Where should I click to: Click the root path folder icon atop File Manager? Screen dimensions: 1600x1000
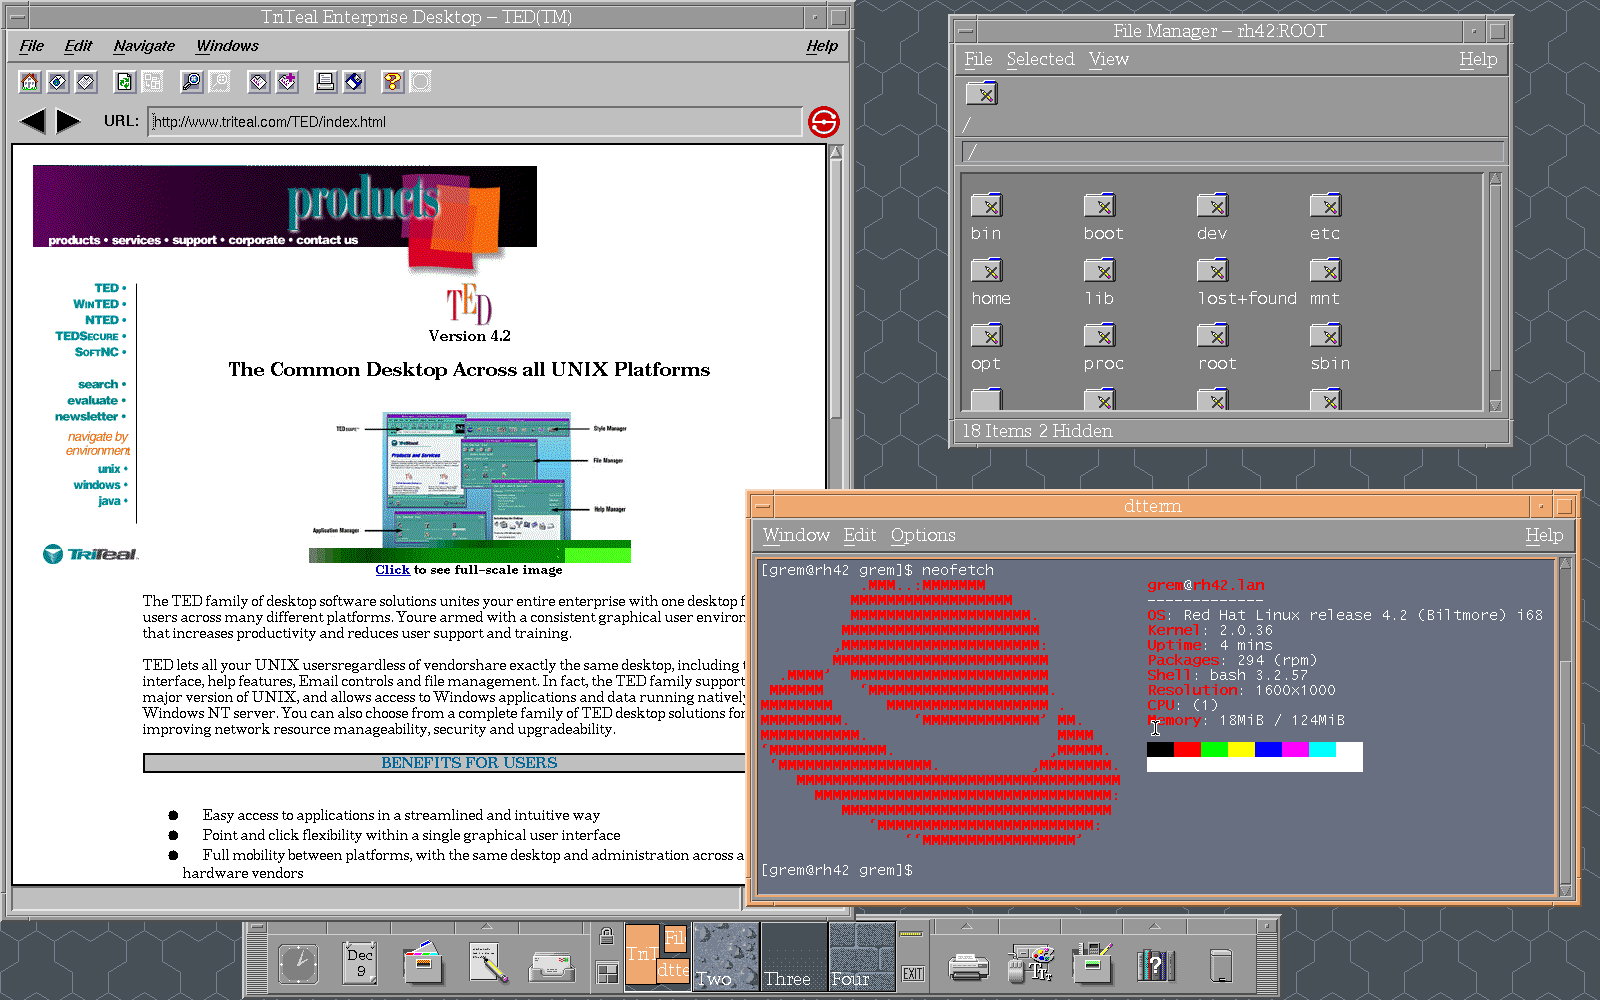pyautogui.click(x=982, y=94)
